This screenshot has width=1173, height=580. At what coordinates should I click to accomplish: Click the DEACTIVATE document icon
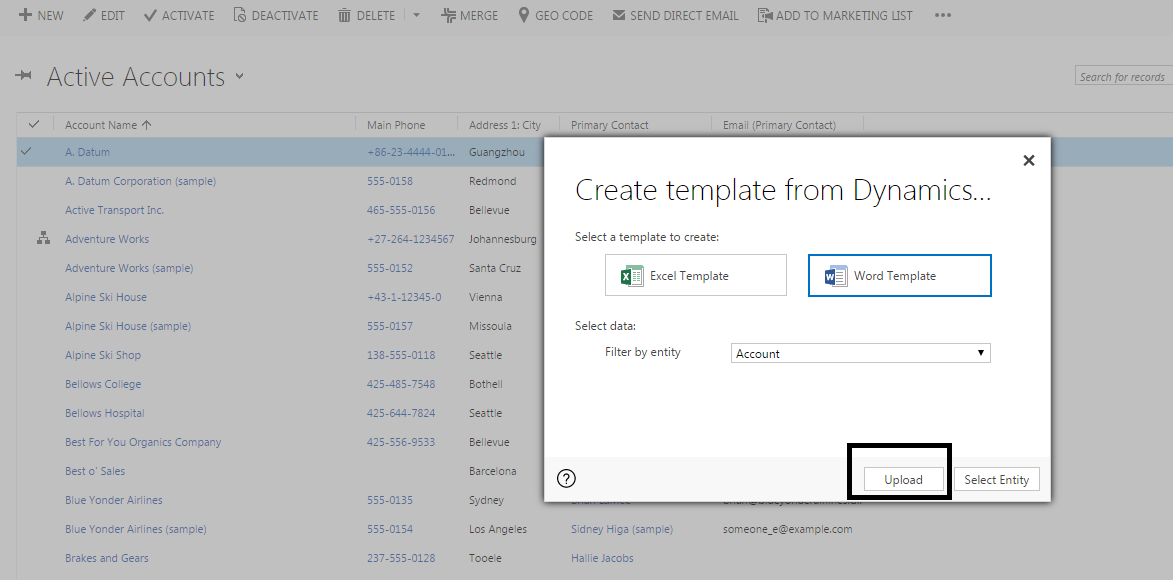tap(239, 15)
